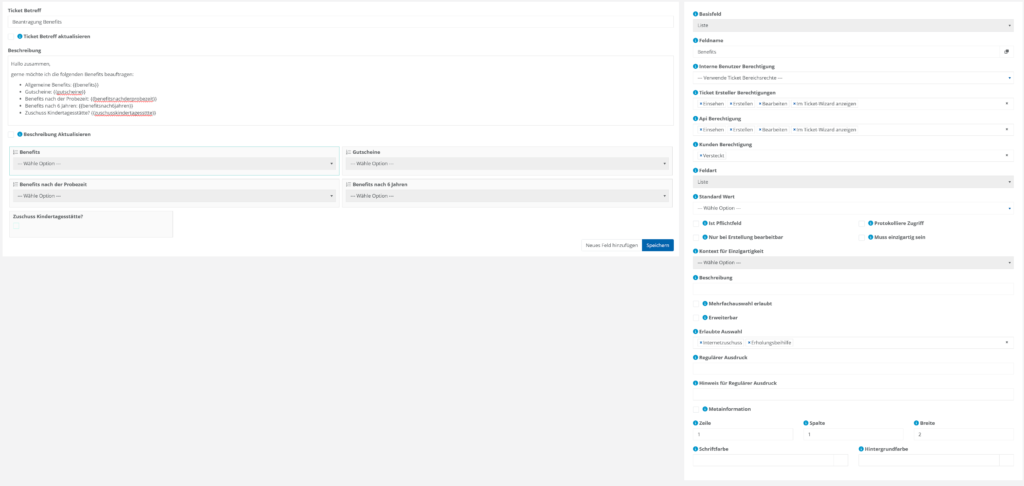Remove the Versteckt tag from Kunden Berechtigung
1024x486 pixels.
700,156
